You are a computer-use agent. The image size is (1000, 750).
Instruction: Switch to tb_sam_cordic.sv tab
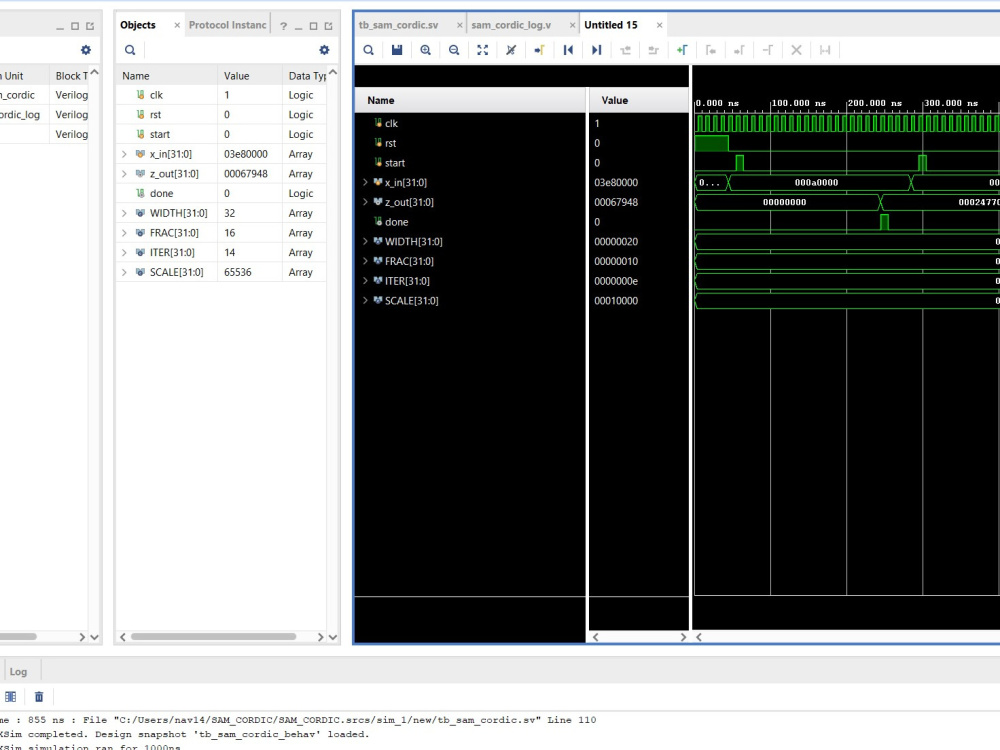pyautogui.click(x=399, y=25)
